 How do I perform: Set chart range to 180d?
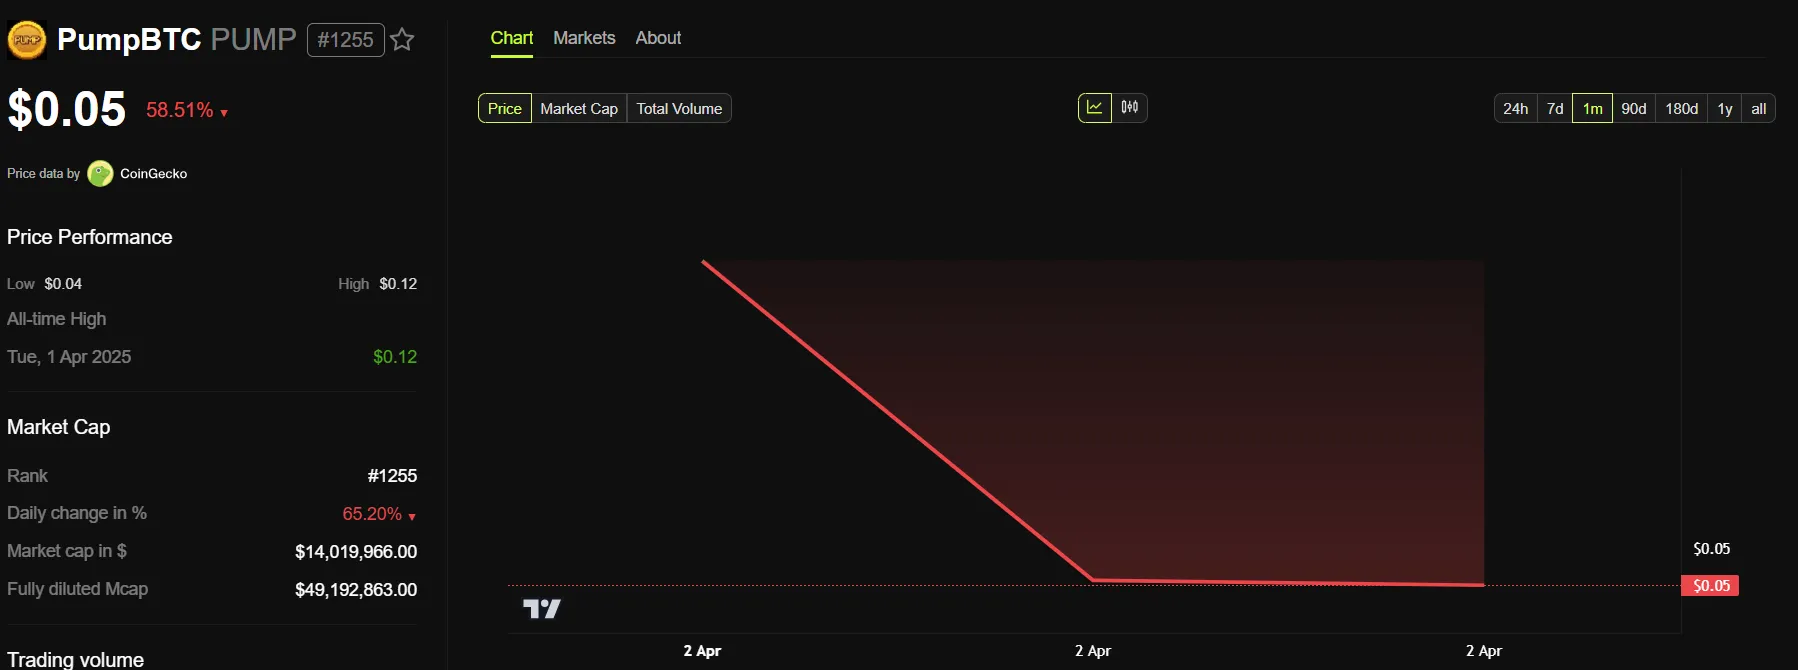[1682, 108]
